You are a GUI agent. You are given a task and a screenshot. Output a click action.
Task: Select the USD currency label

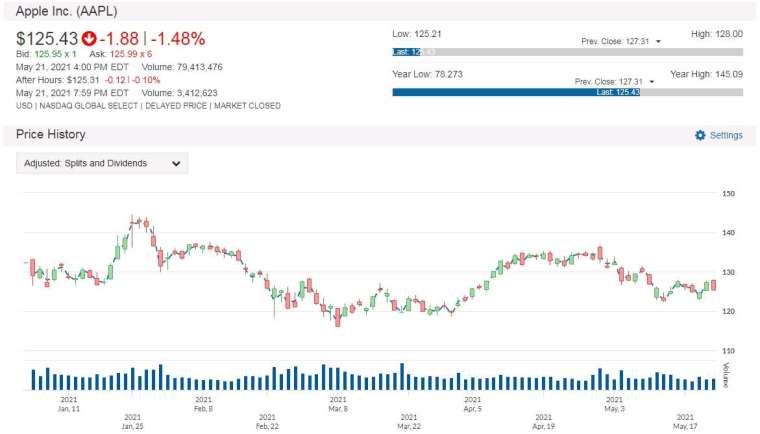tap(24, 106)
